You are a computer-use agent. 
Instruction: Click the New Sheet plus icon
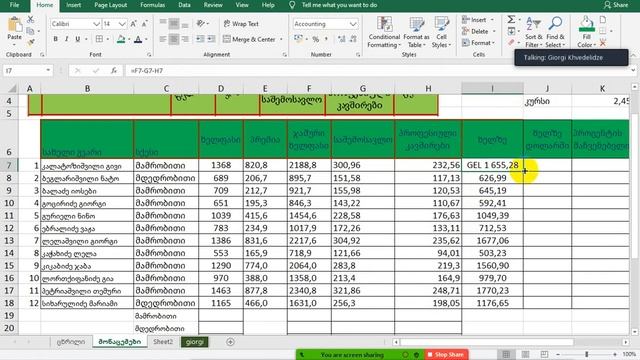tap(230, 342)
